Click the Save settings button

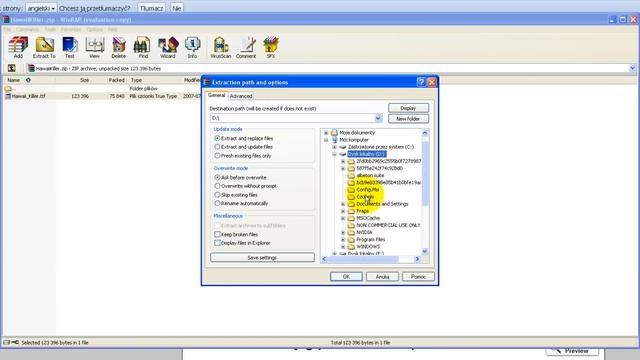[262, 258]
